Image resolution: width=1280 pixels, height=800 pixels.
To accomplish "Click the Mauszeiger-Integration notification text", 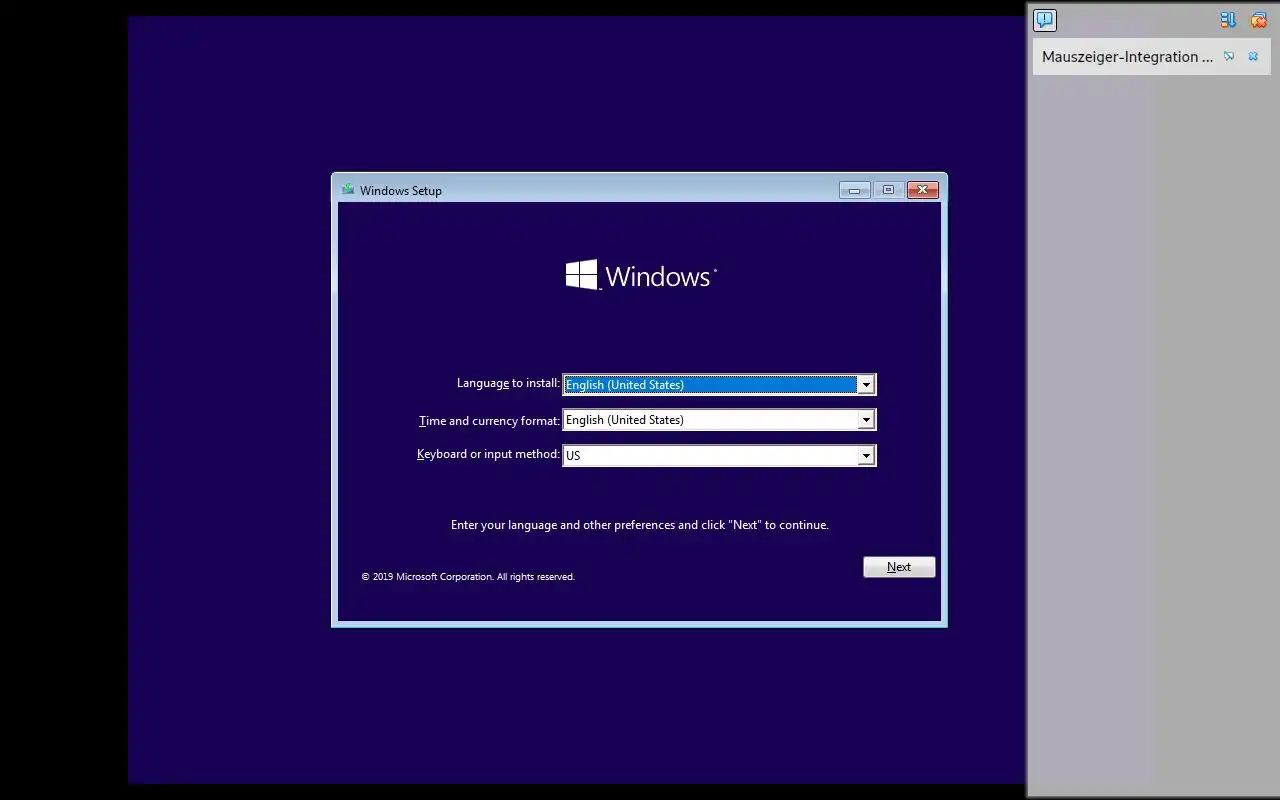I will click(x=1127, y=57).
